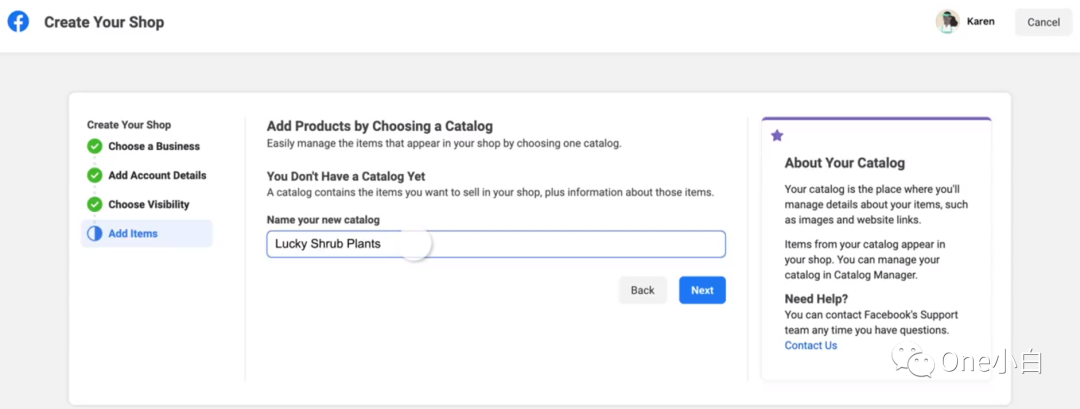Go to the Choose a Business step

154,147
